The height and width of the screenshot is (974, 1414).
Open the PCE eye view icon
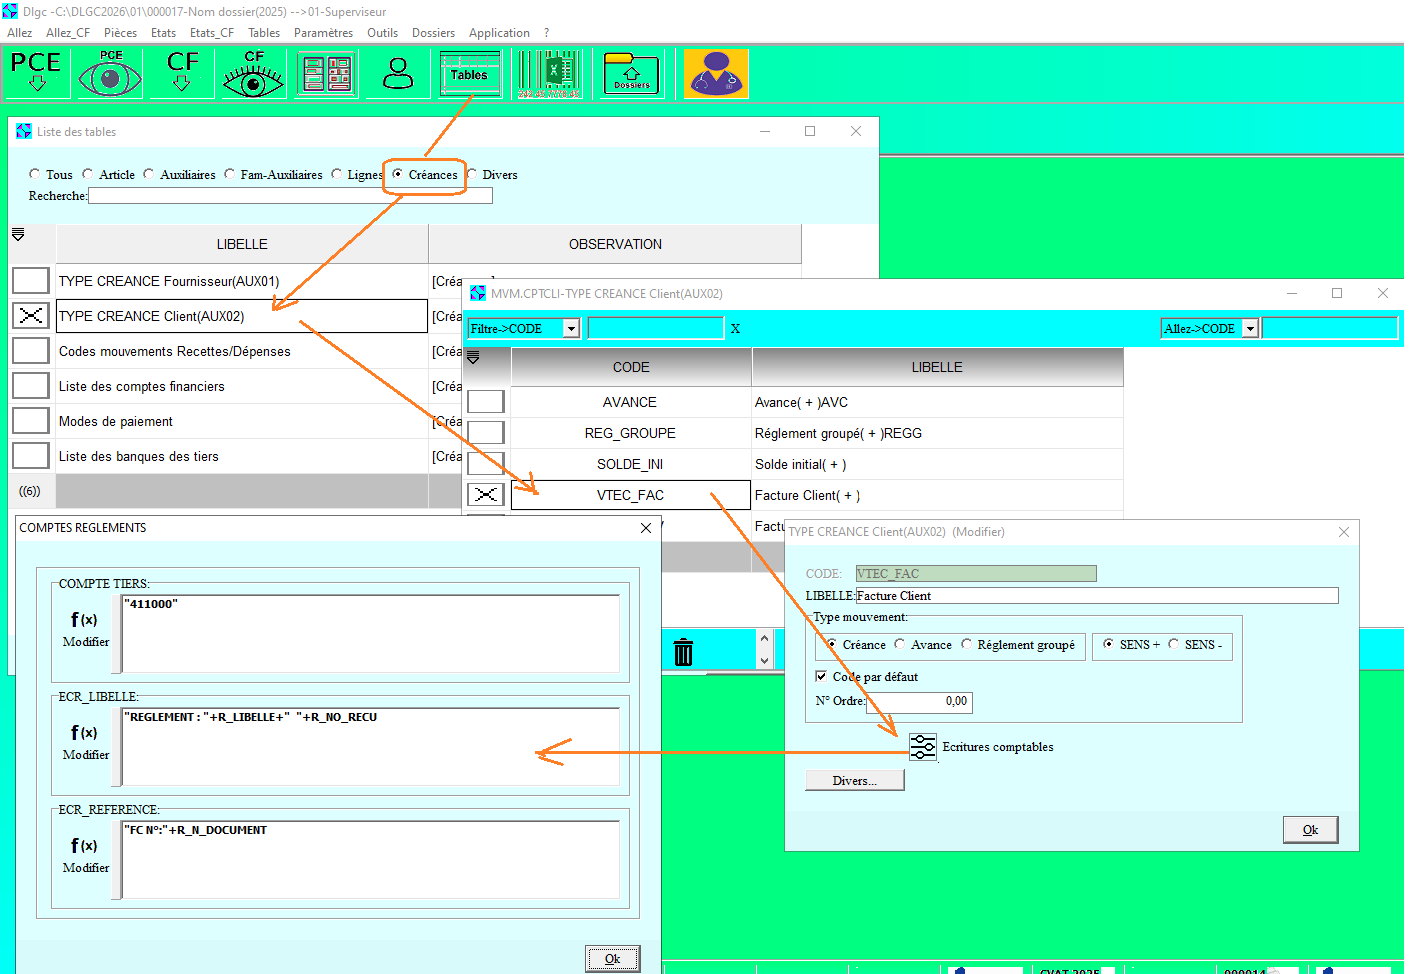109,74
